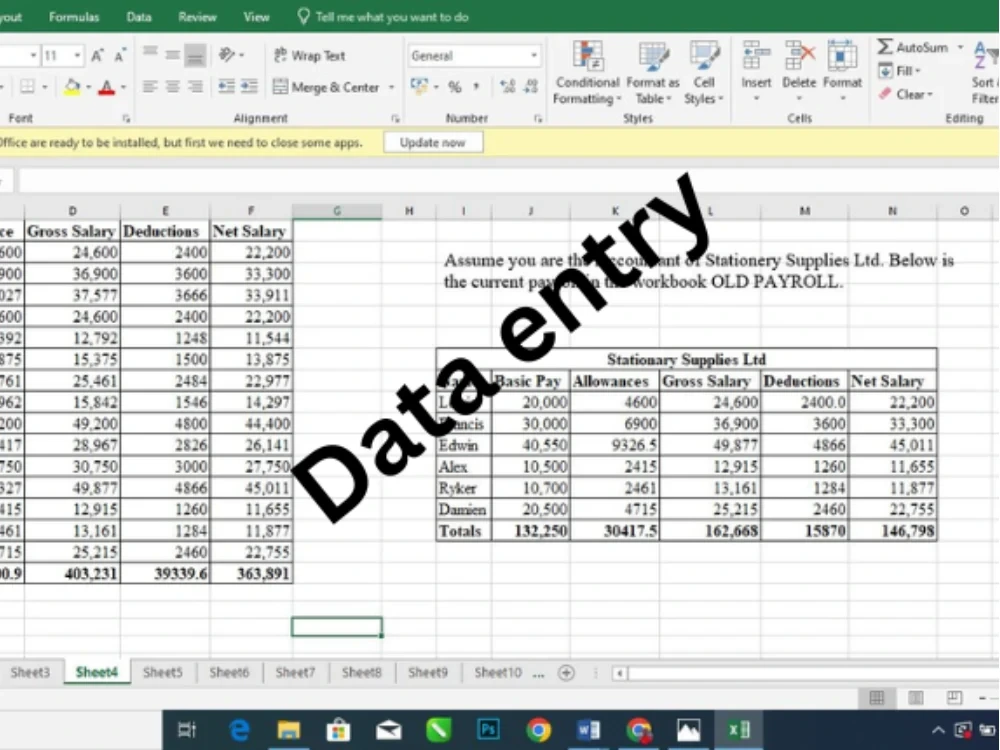Center text horizontally
The width and height of the screenshot is (1000, 750).
(x=172, y=86)
